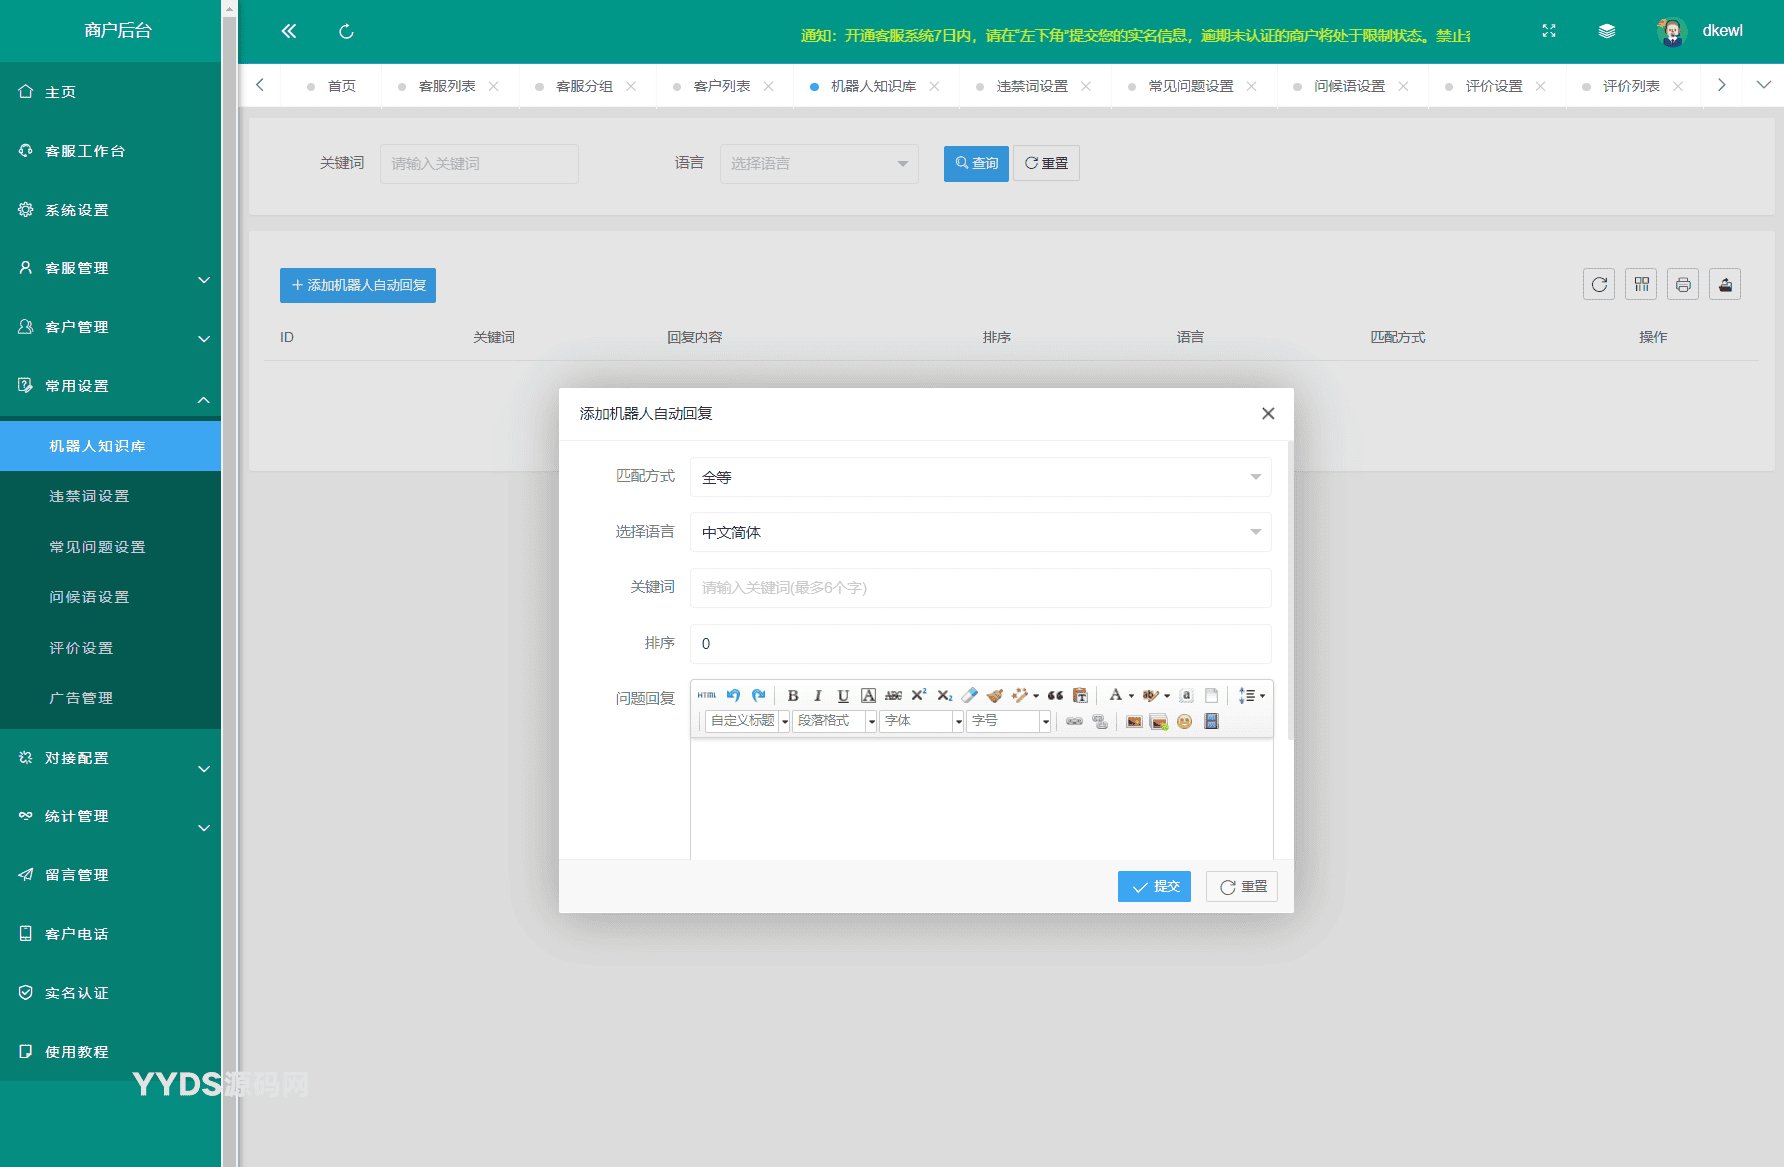Expand 客户管理 sidebar group
This screenshot has width=1784, height=1167.
coord(110,327)
